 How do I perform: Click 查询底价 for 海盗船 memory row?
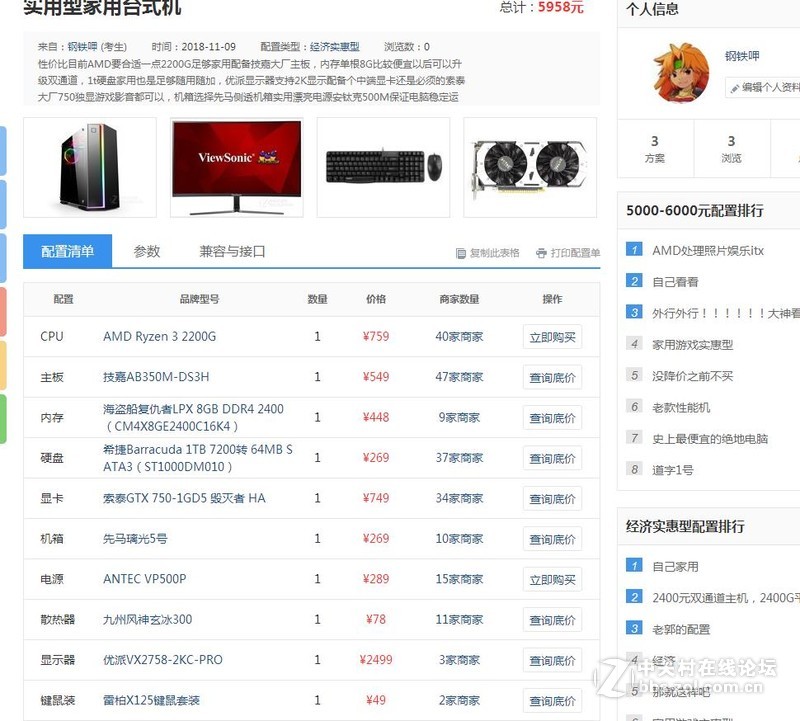click(553, 418)
